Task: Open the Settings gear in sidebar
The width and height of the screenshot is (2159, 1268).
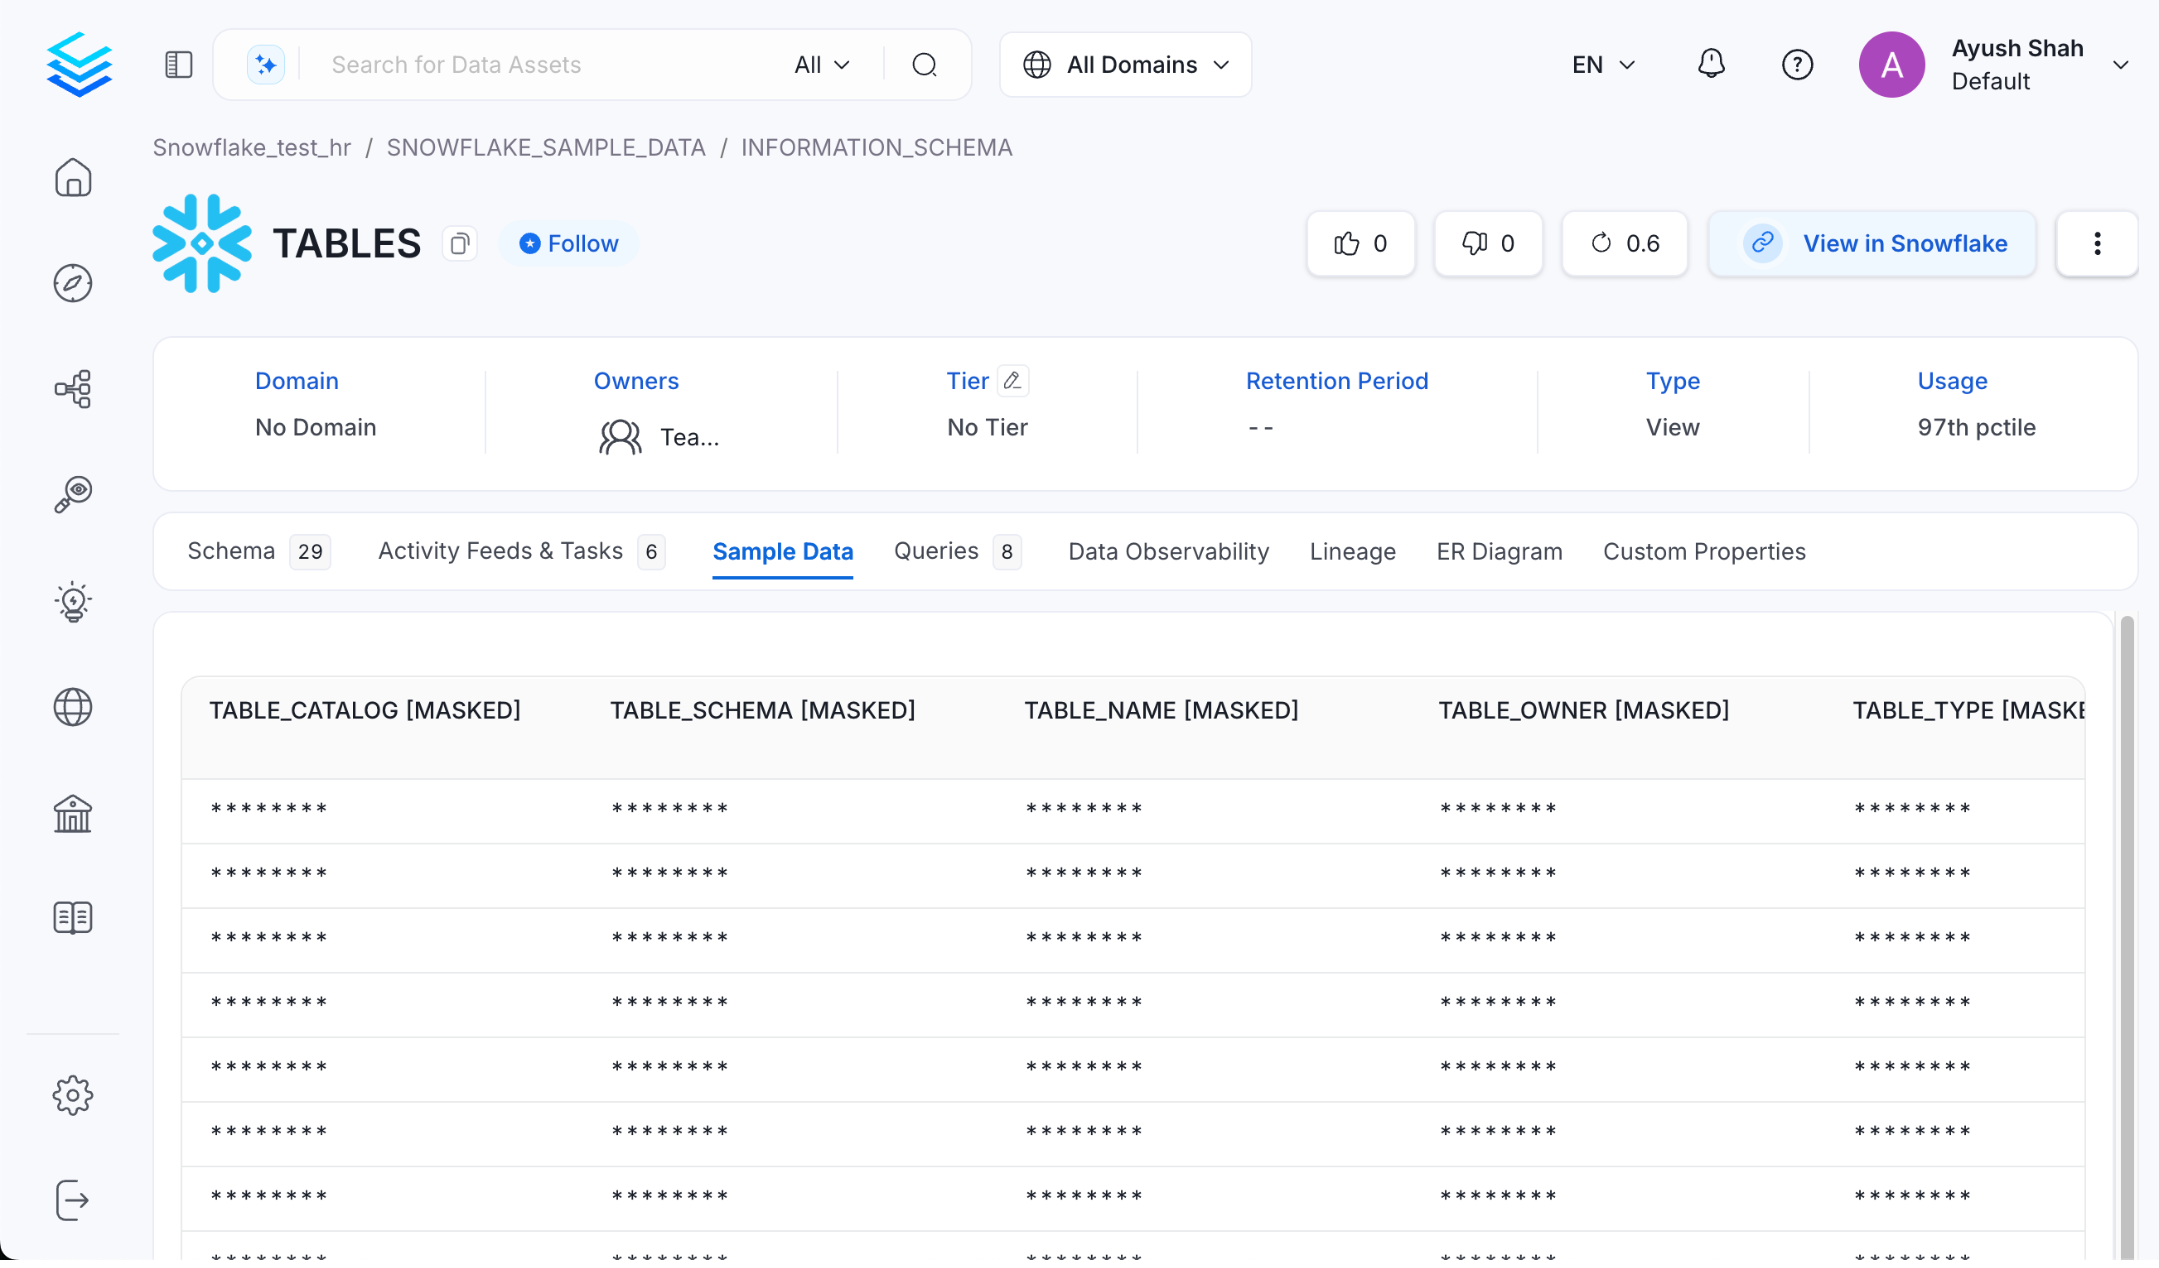Action: [x=73, y=1096]
